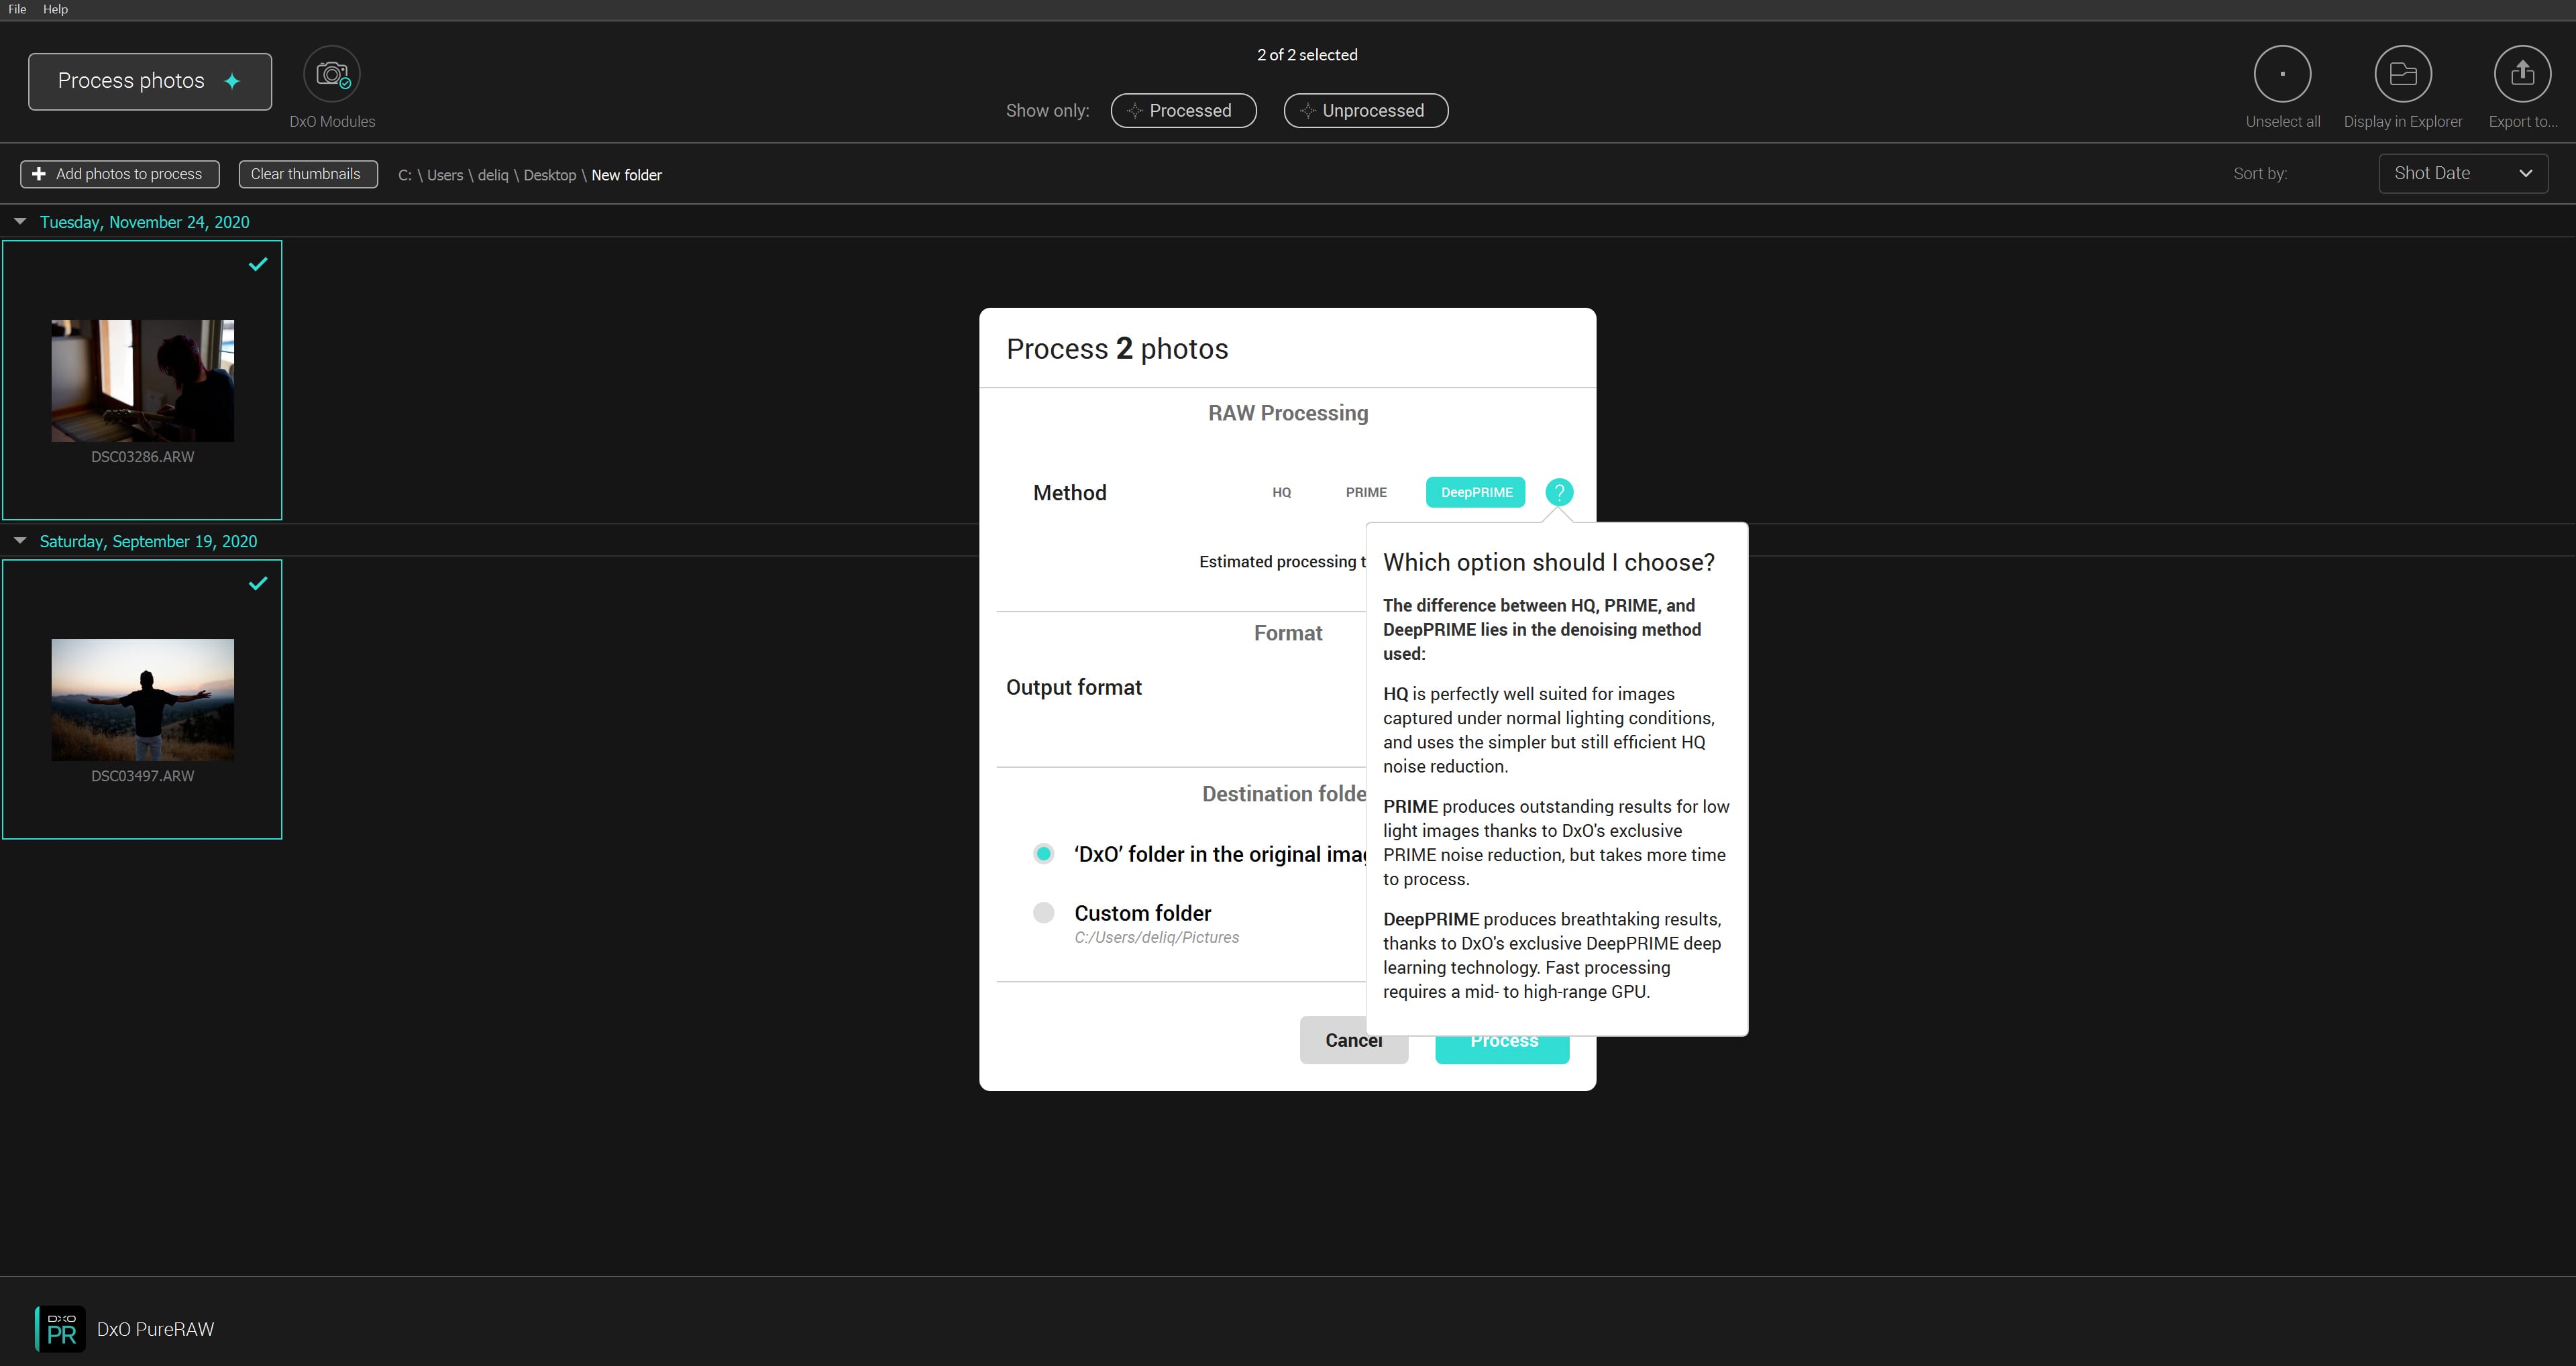Click deliq in the folder breadcrumb

click(x=492, y=175)
